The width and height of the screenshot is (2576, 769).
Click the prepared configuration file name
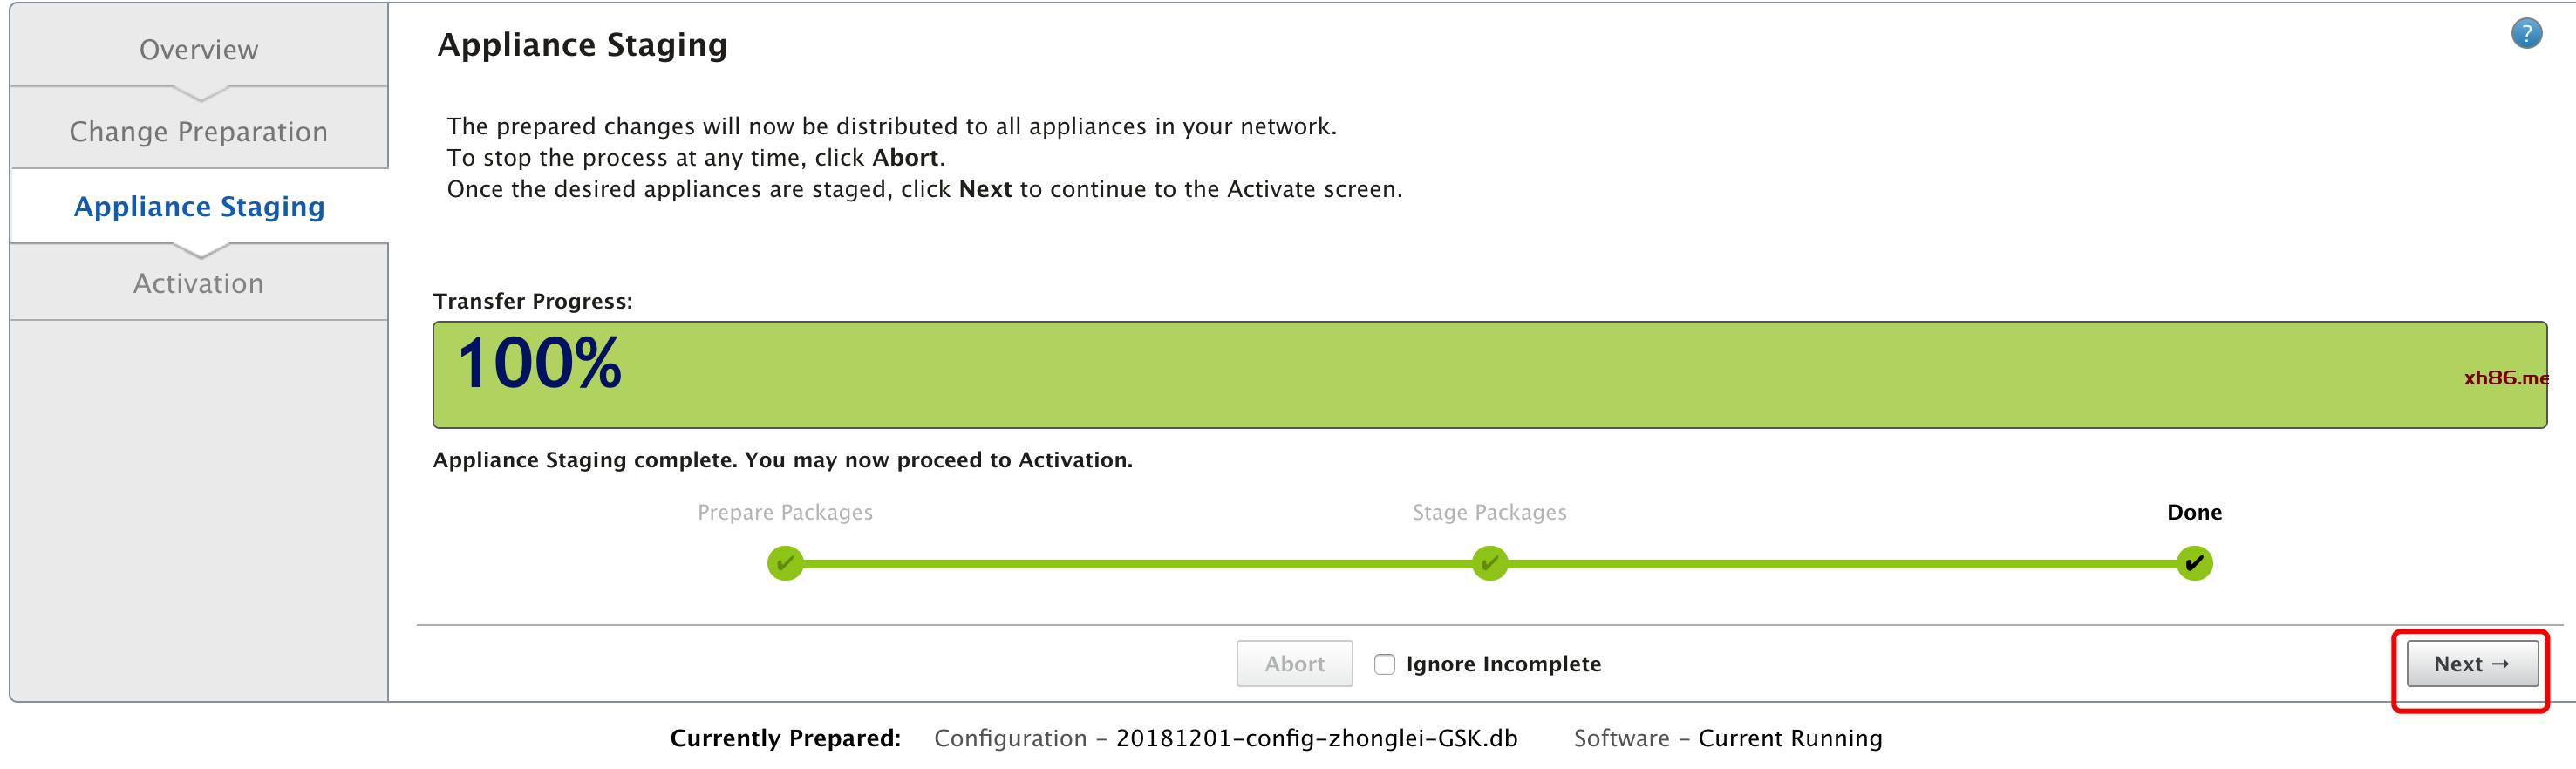(1316, 739)
